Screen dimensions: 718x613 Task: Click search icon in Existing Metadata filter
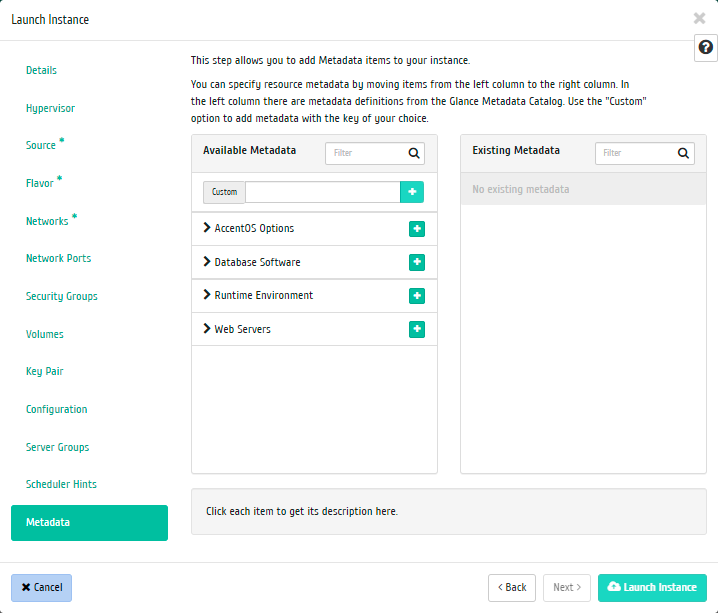tap(683, 153)
